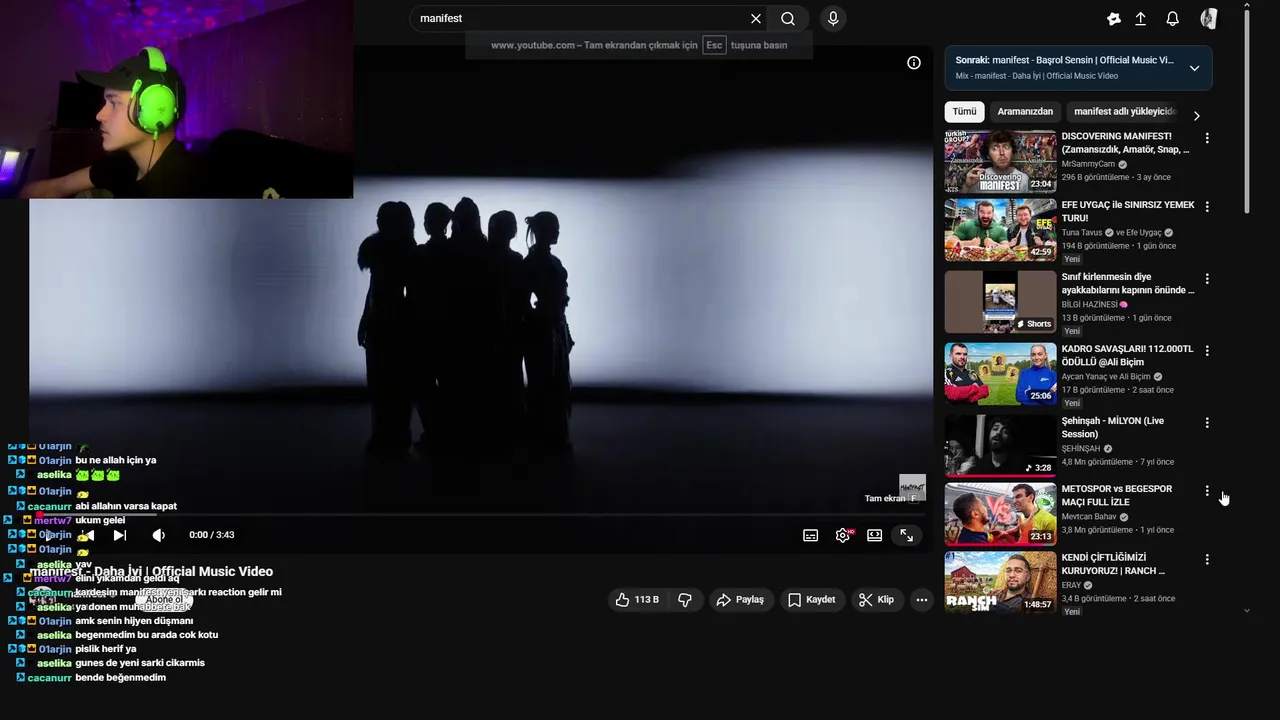Screen dimensions: 1280x720
Task: Open Mevlcan Bahav channel name
Action: click(x=1089, y=517)
